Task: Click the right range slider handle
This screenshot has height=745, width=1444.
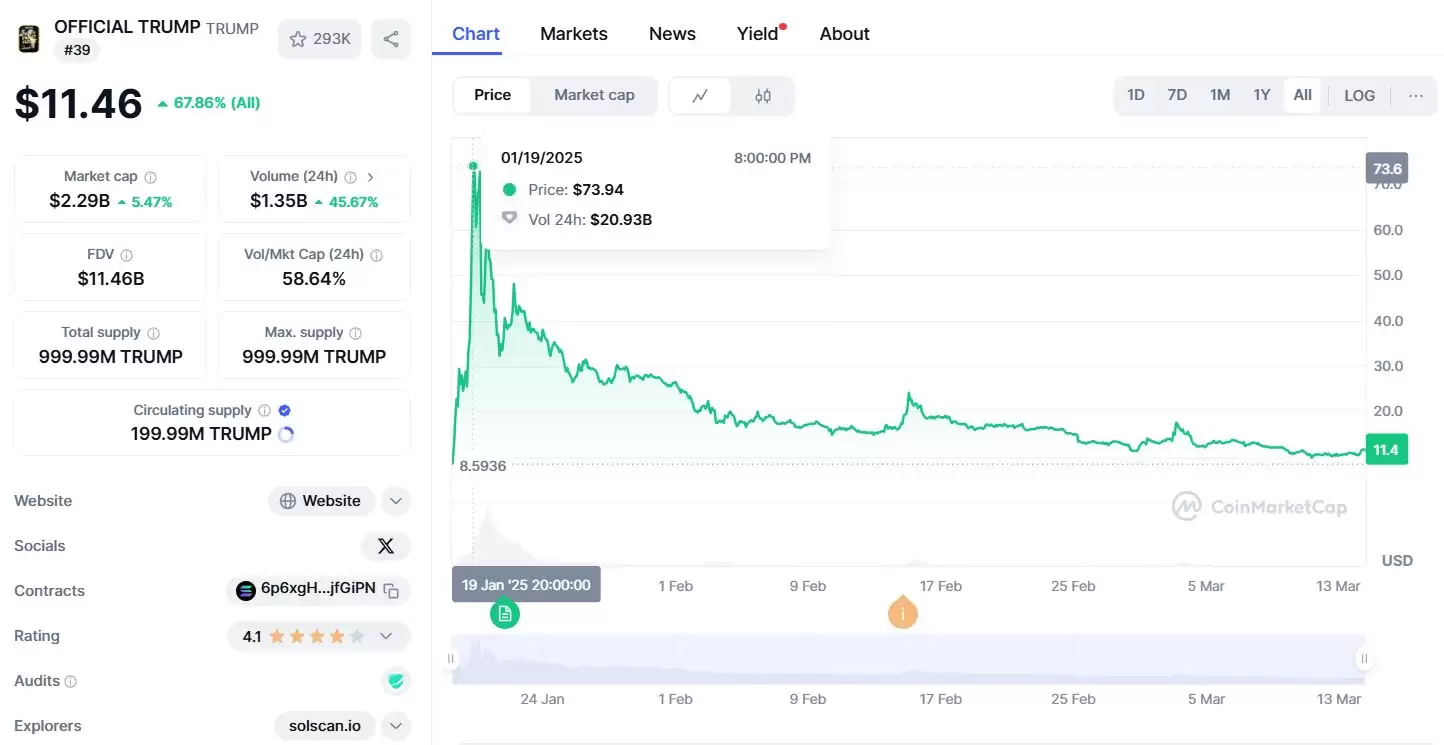Action: click(x=1363, y=658)
